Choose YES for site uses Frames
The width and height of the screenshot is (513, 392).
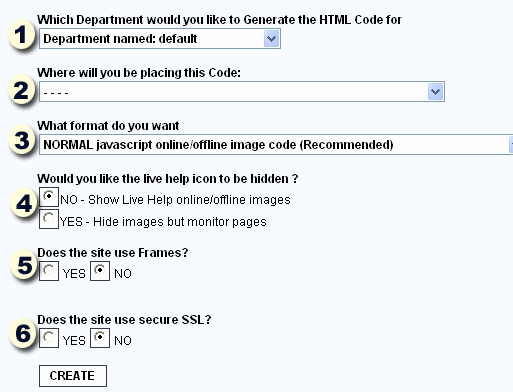(x=49, y=271)
